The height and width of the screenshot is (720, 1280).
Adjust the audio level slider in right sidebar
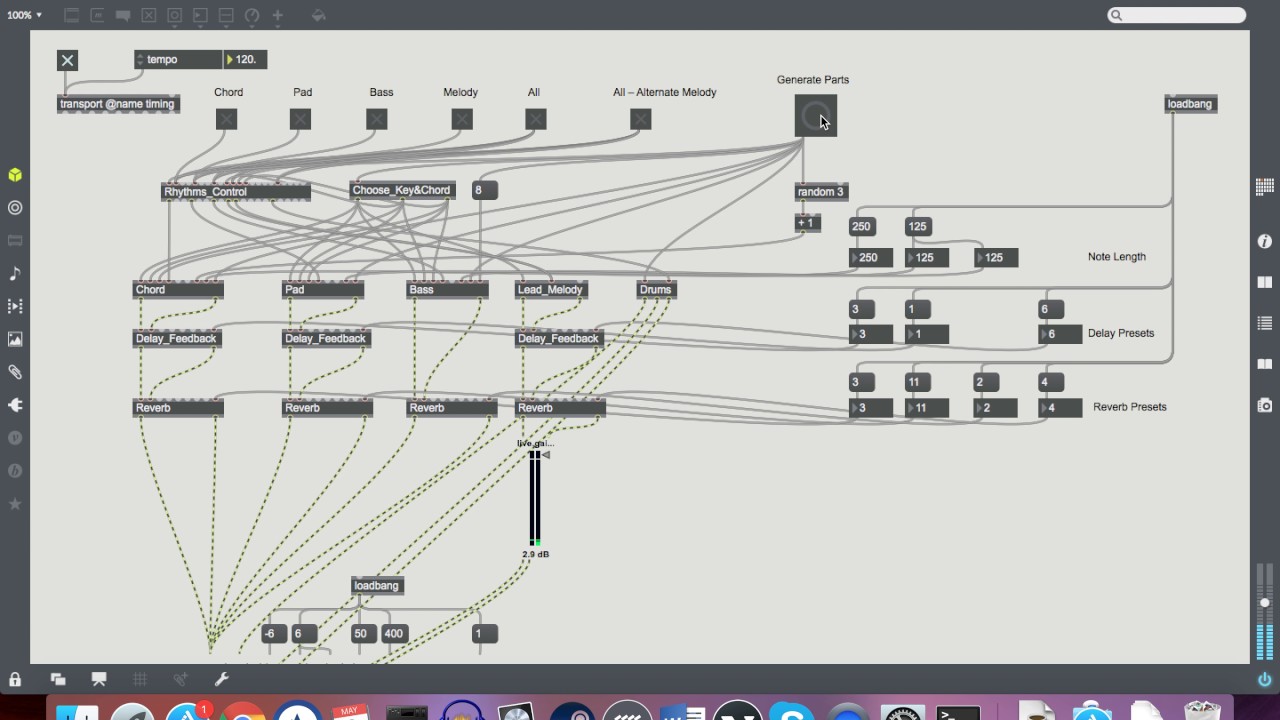coord(1264,603)
